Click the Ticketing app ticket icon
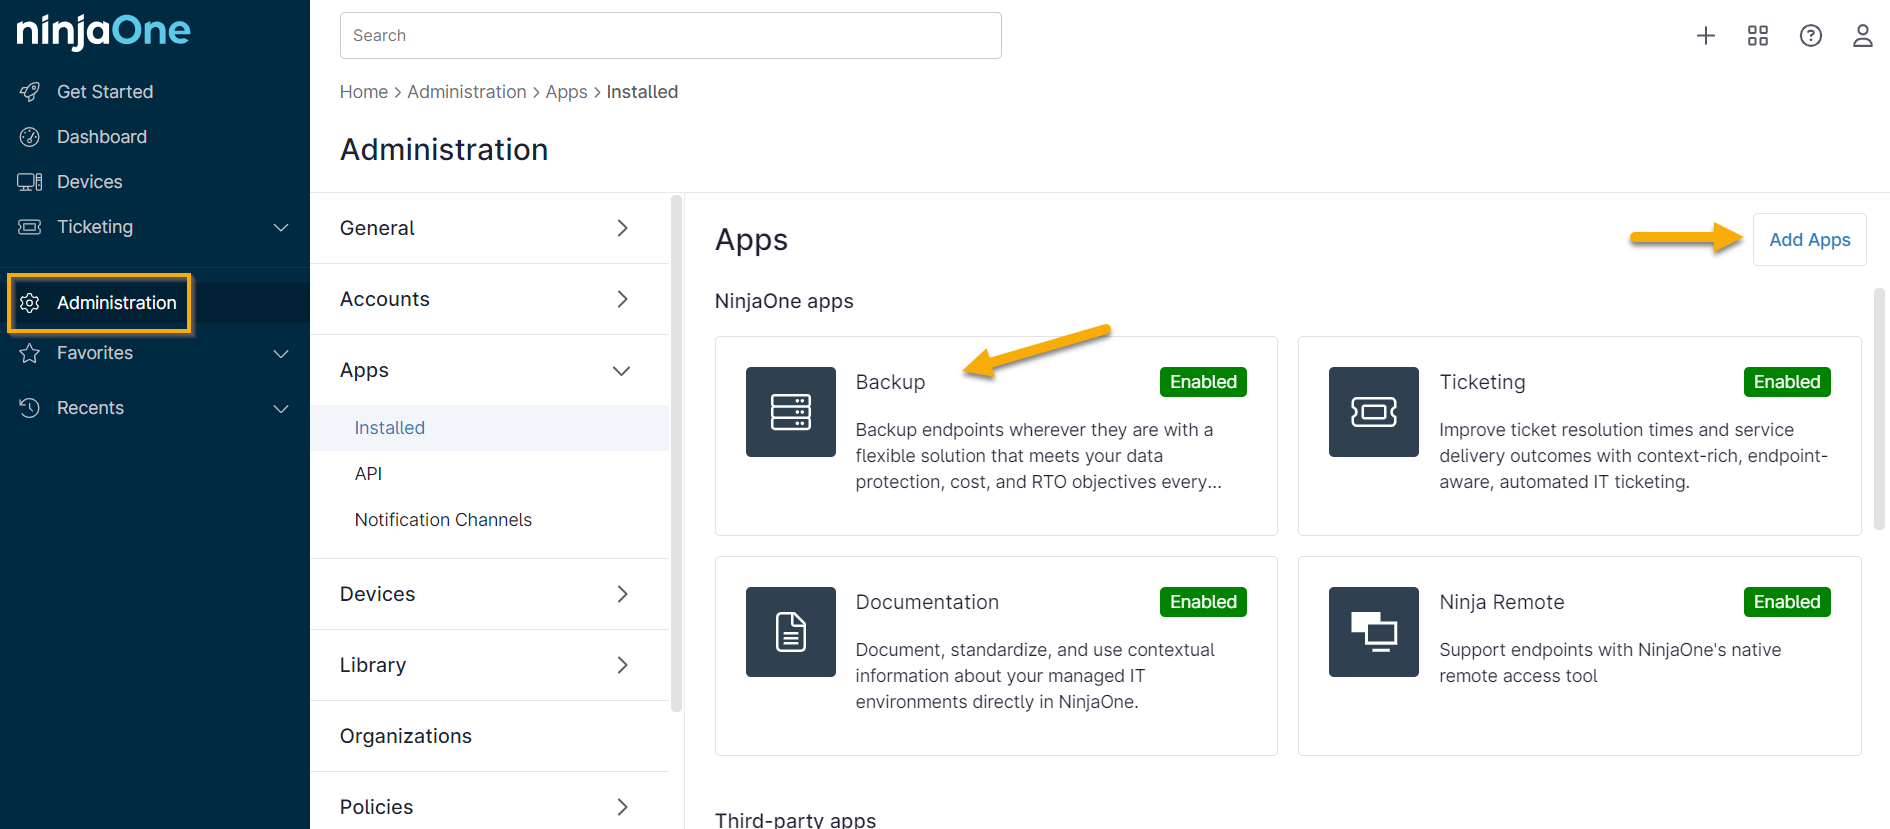The image size is (1890, 829). coord(1373,412)
